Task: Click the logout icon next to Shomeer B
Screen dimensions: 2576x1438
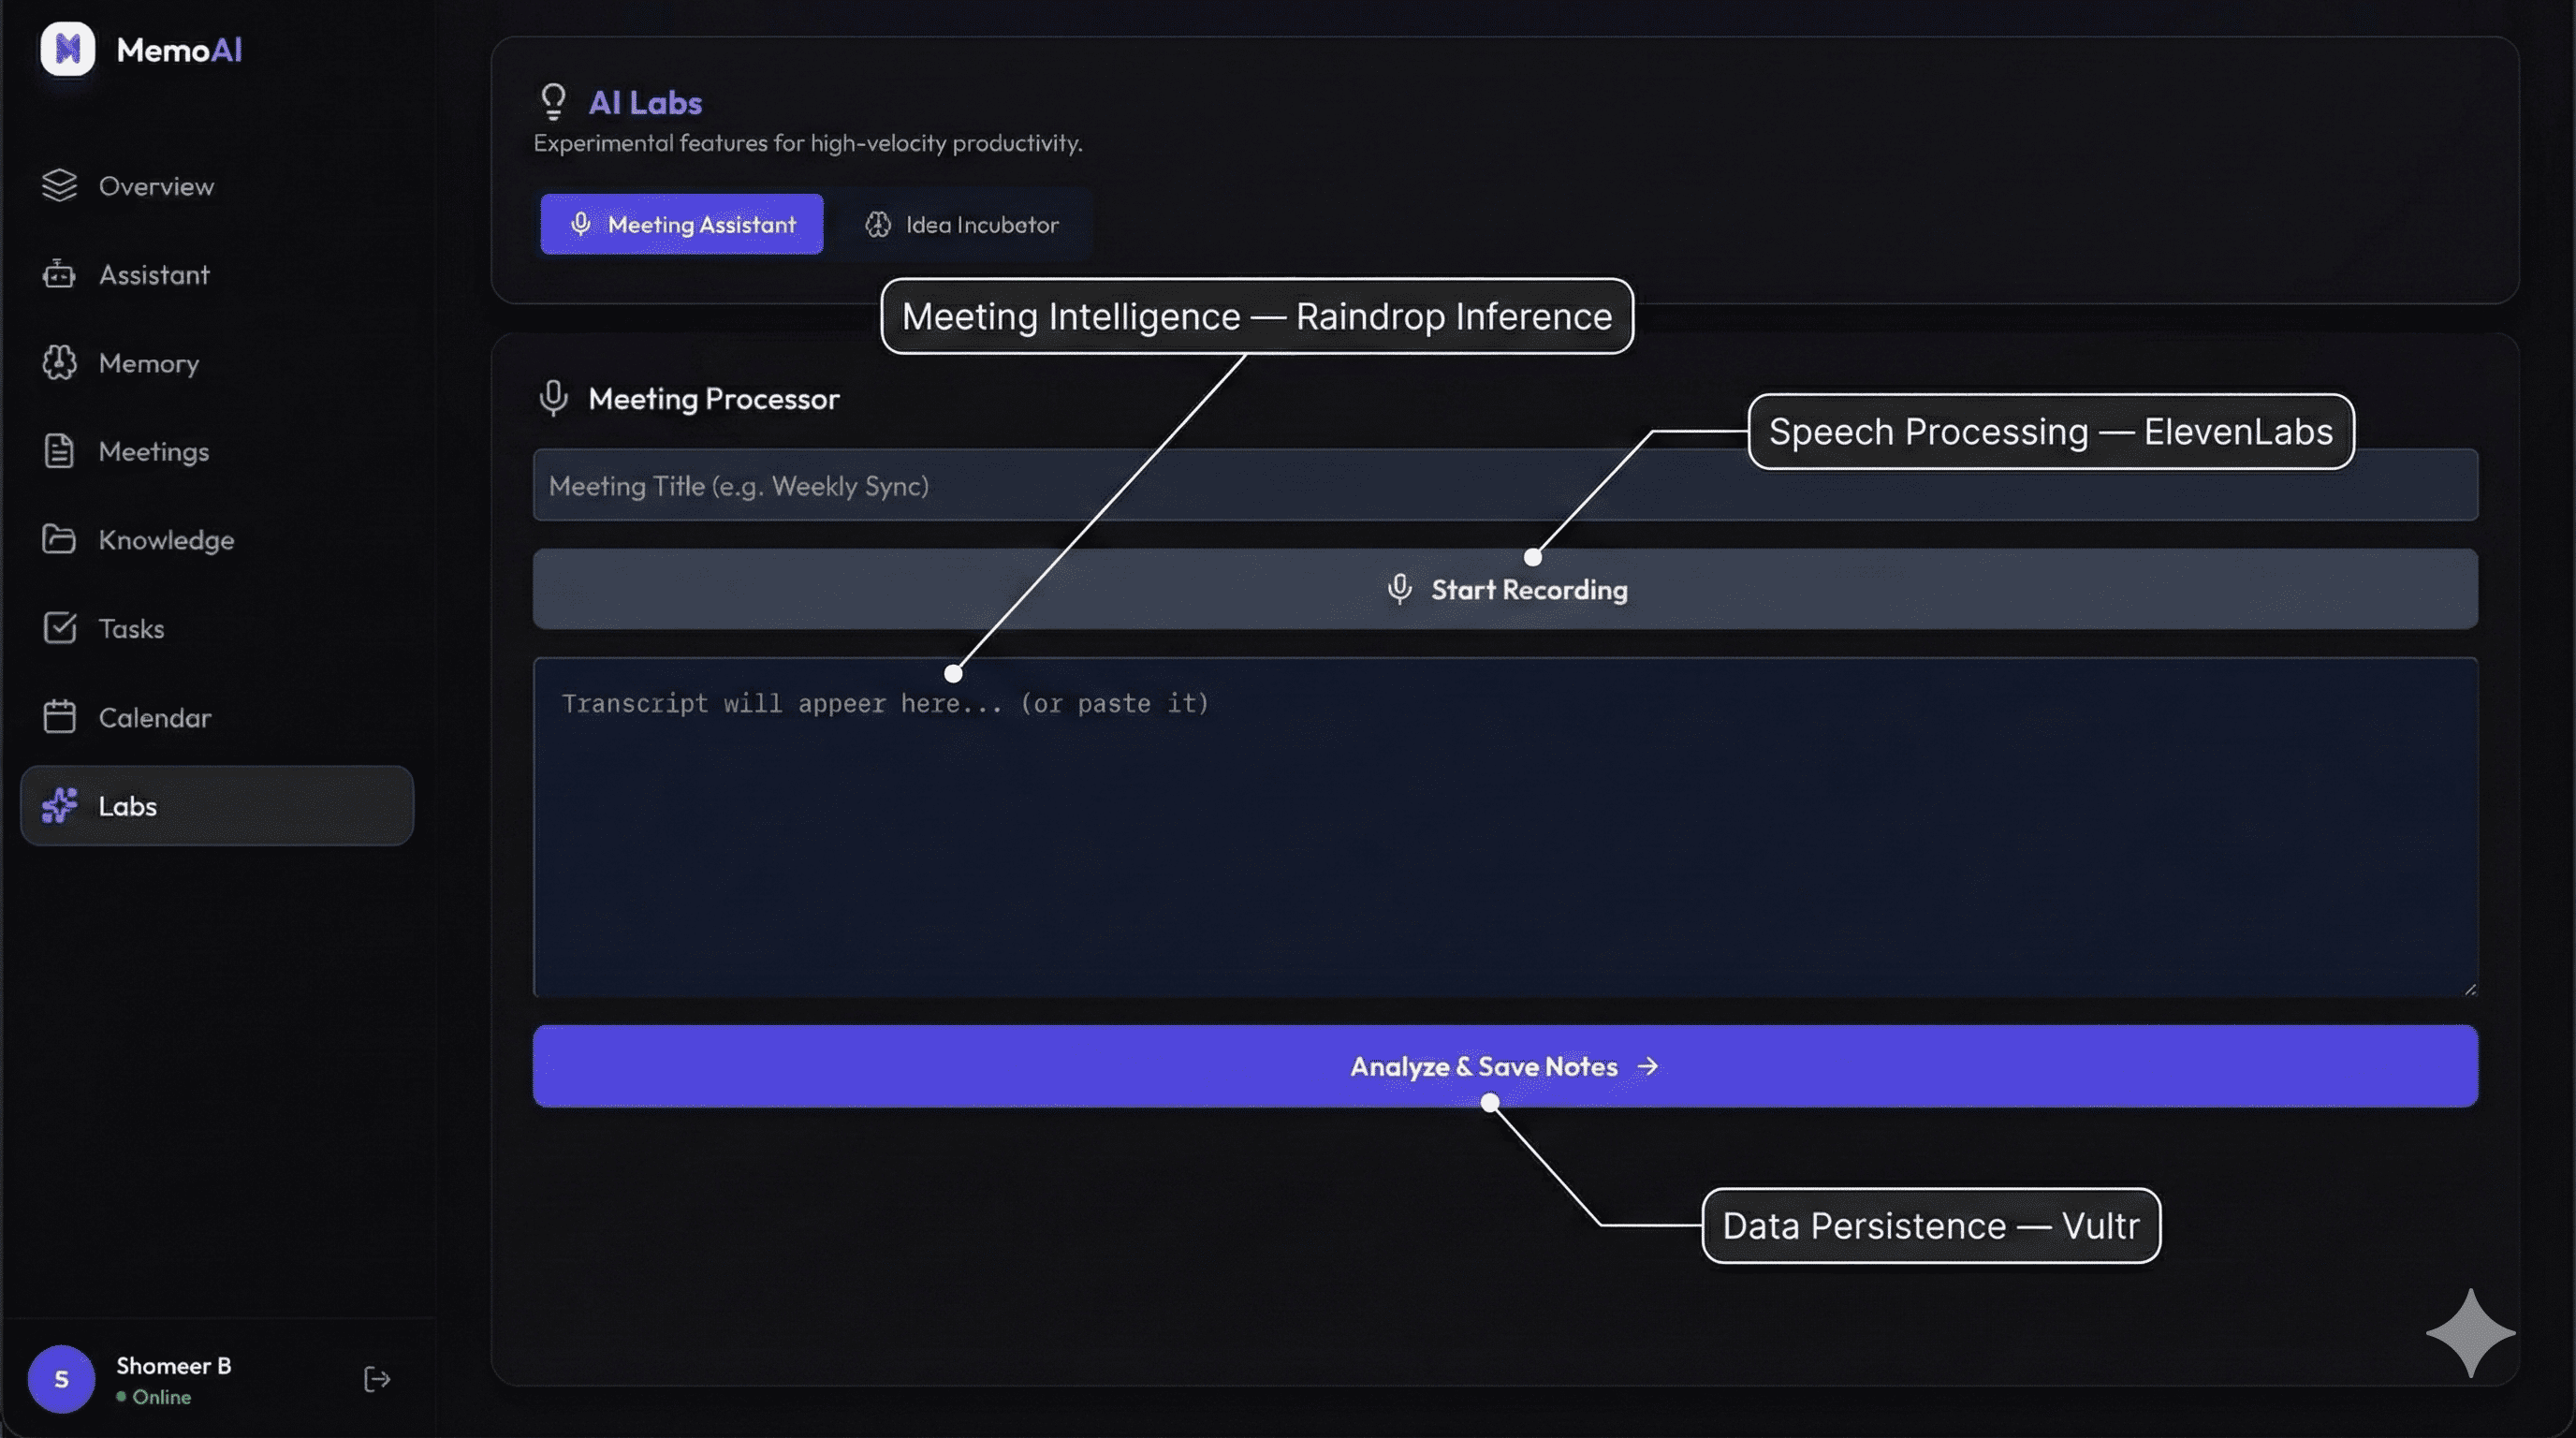Action: [x=376, y=1379]
